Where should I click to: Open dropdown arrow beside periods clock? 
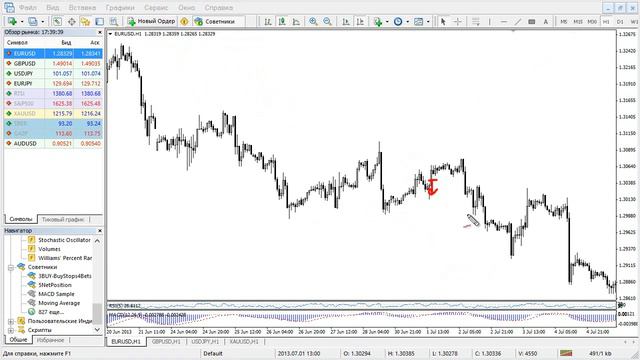407,22
